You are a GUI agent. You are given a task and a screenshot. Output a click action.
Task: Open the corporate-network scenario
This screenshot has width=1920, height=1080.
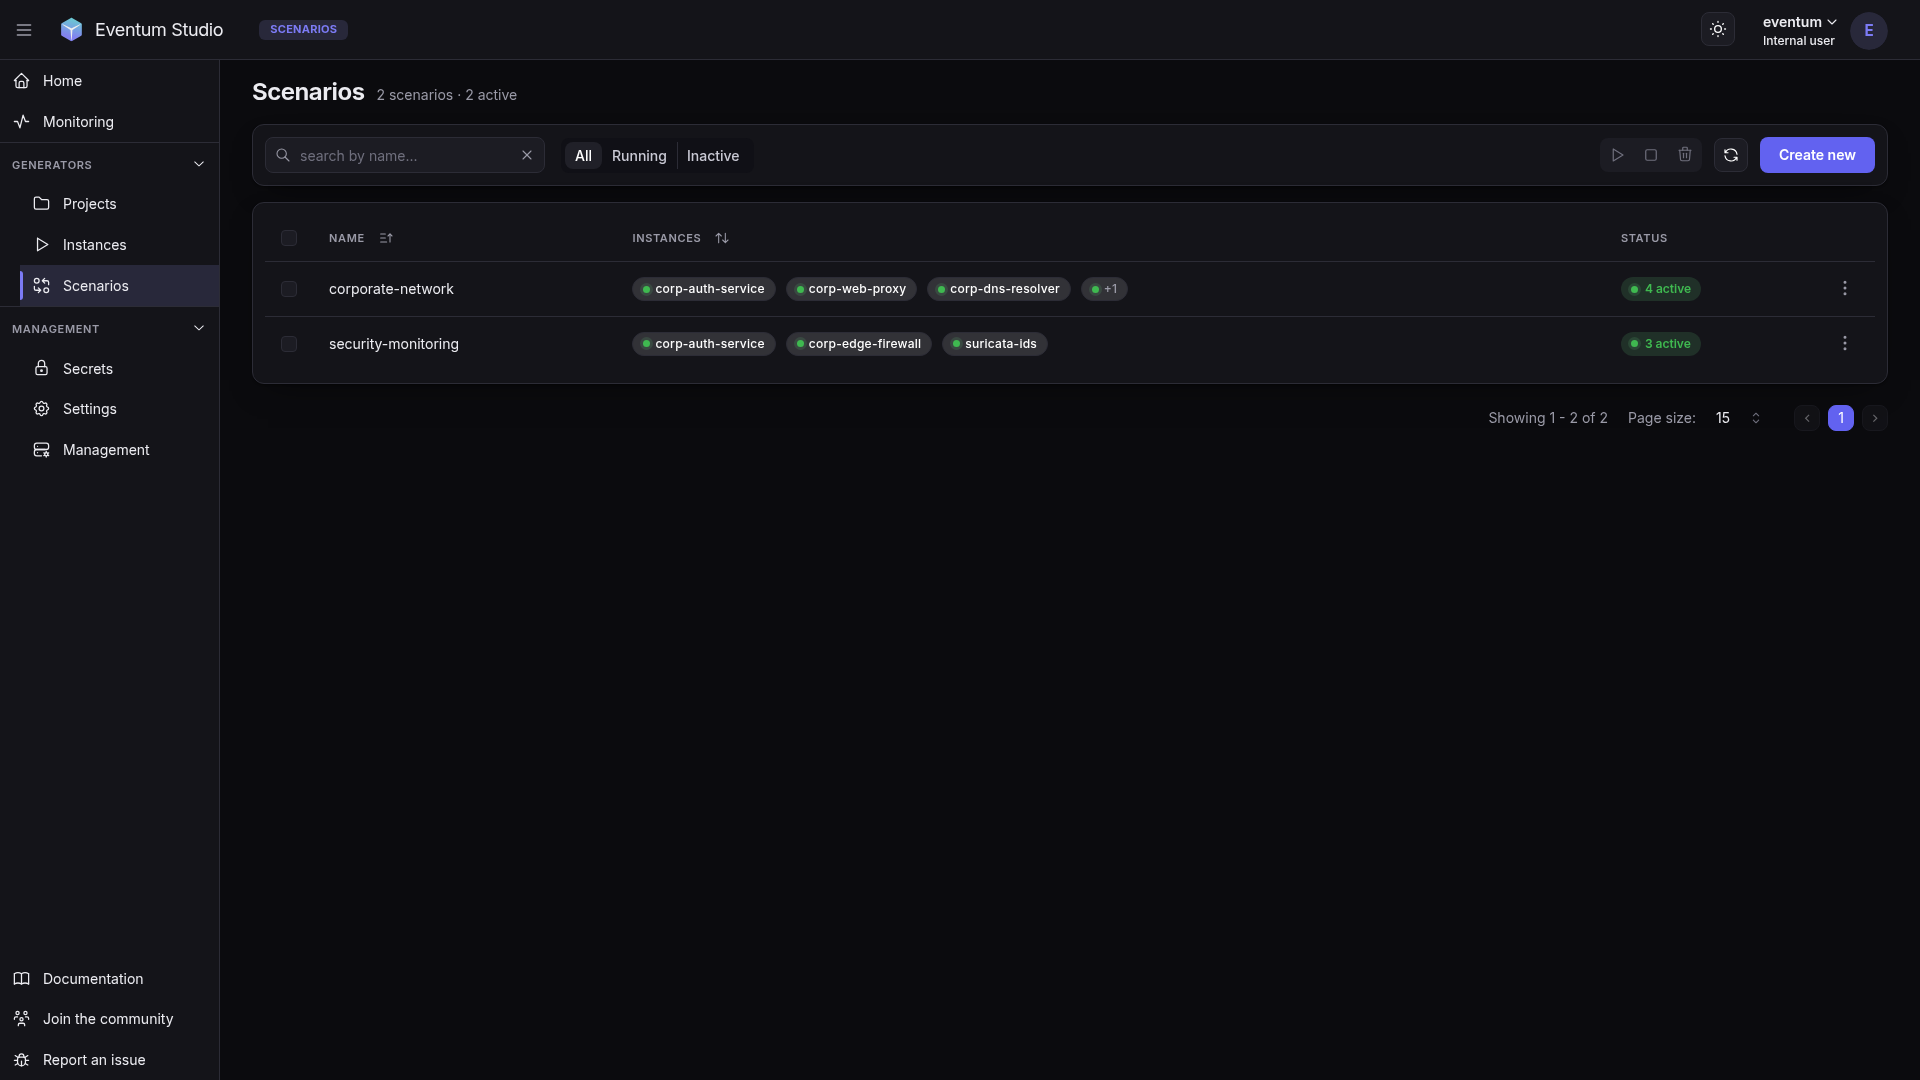click(x=391, y=289)
